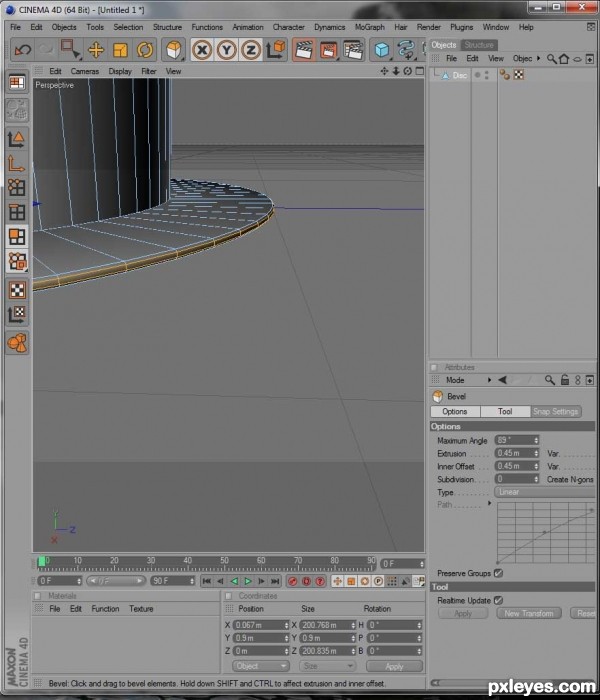Click the orange primitives icon in sidebar

click(x=17, y=343)
